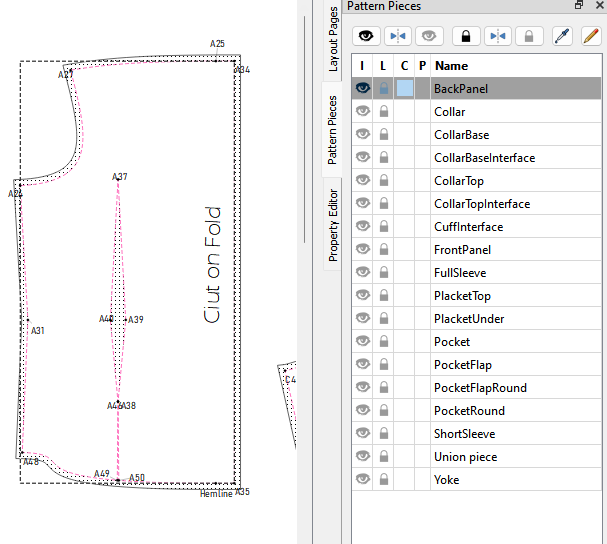607x544 pixels.
Task: Click the lock all pieces black padlock button
Action: (x=464, y=35)
